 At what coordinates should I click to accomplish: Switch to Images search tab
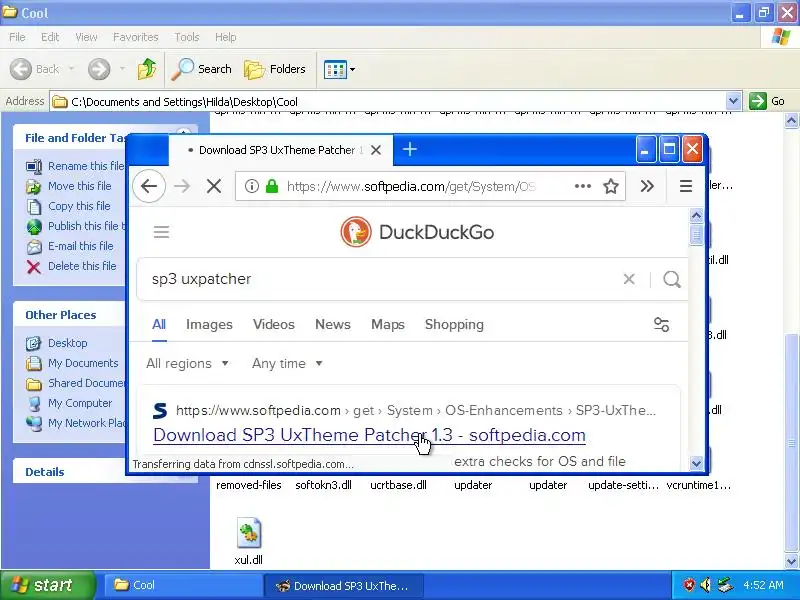[209, 324]
